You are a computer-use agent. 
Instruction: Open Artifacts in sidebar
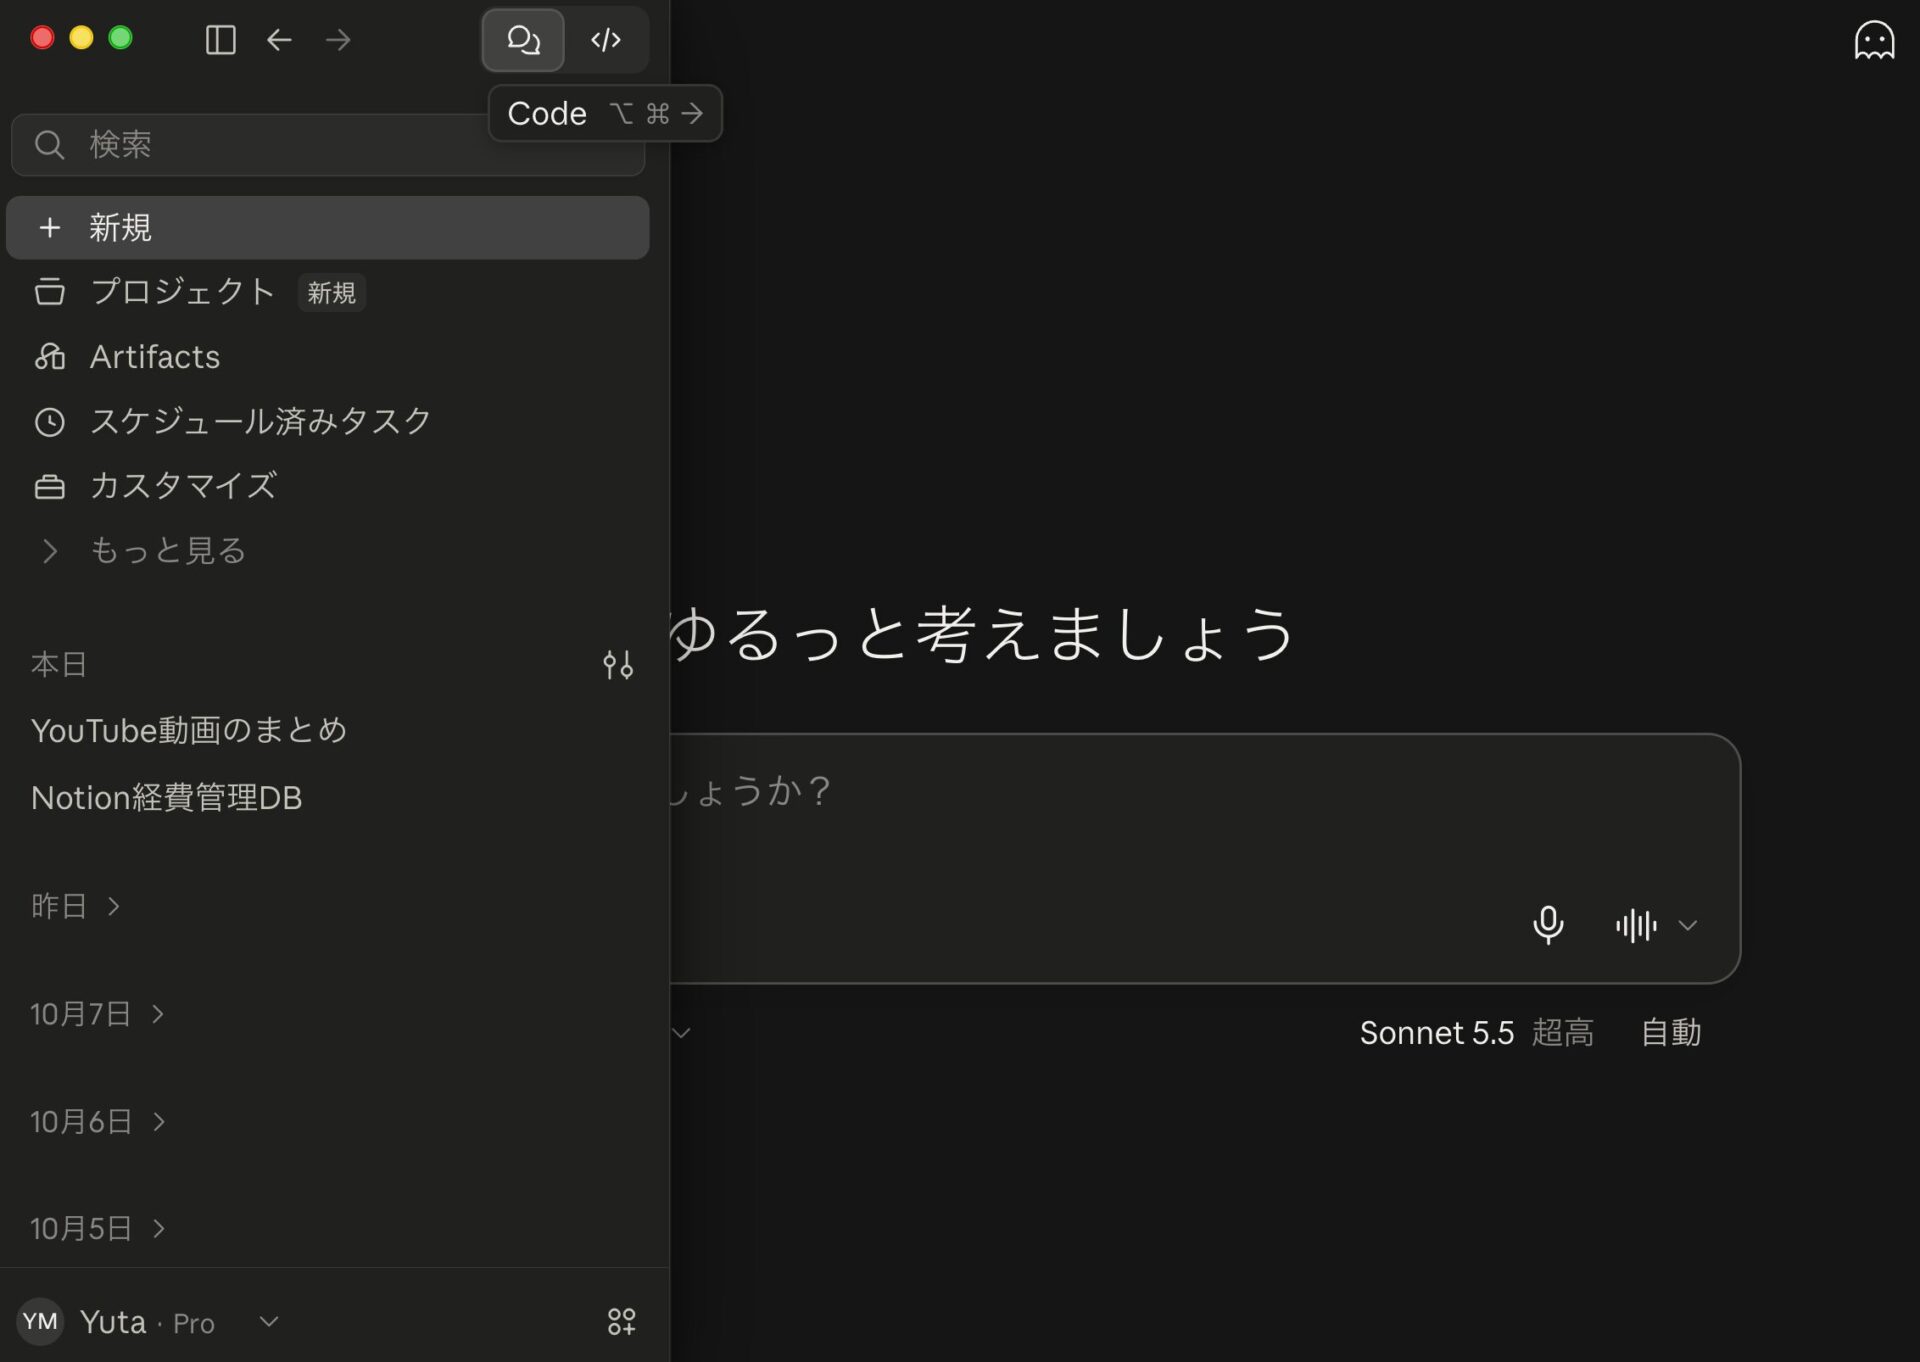[328, 357]
